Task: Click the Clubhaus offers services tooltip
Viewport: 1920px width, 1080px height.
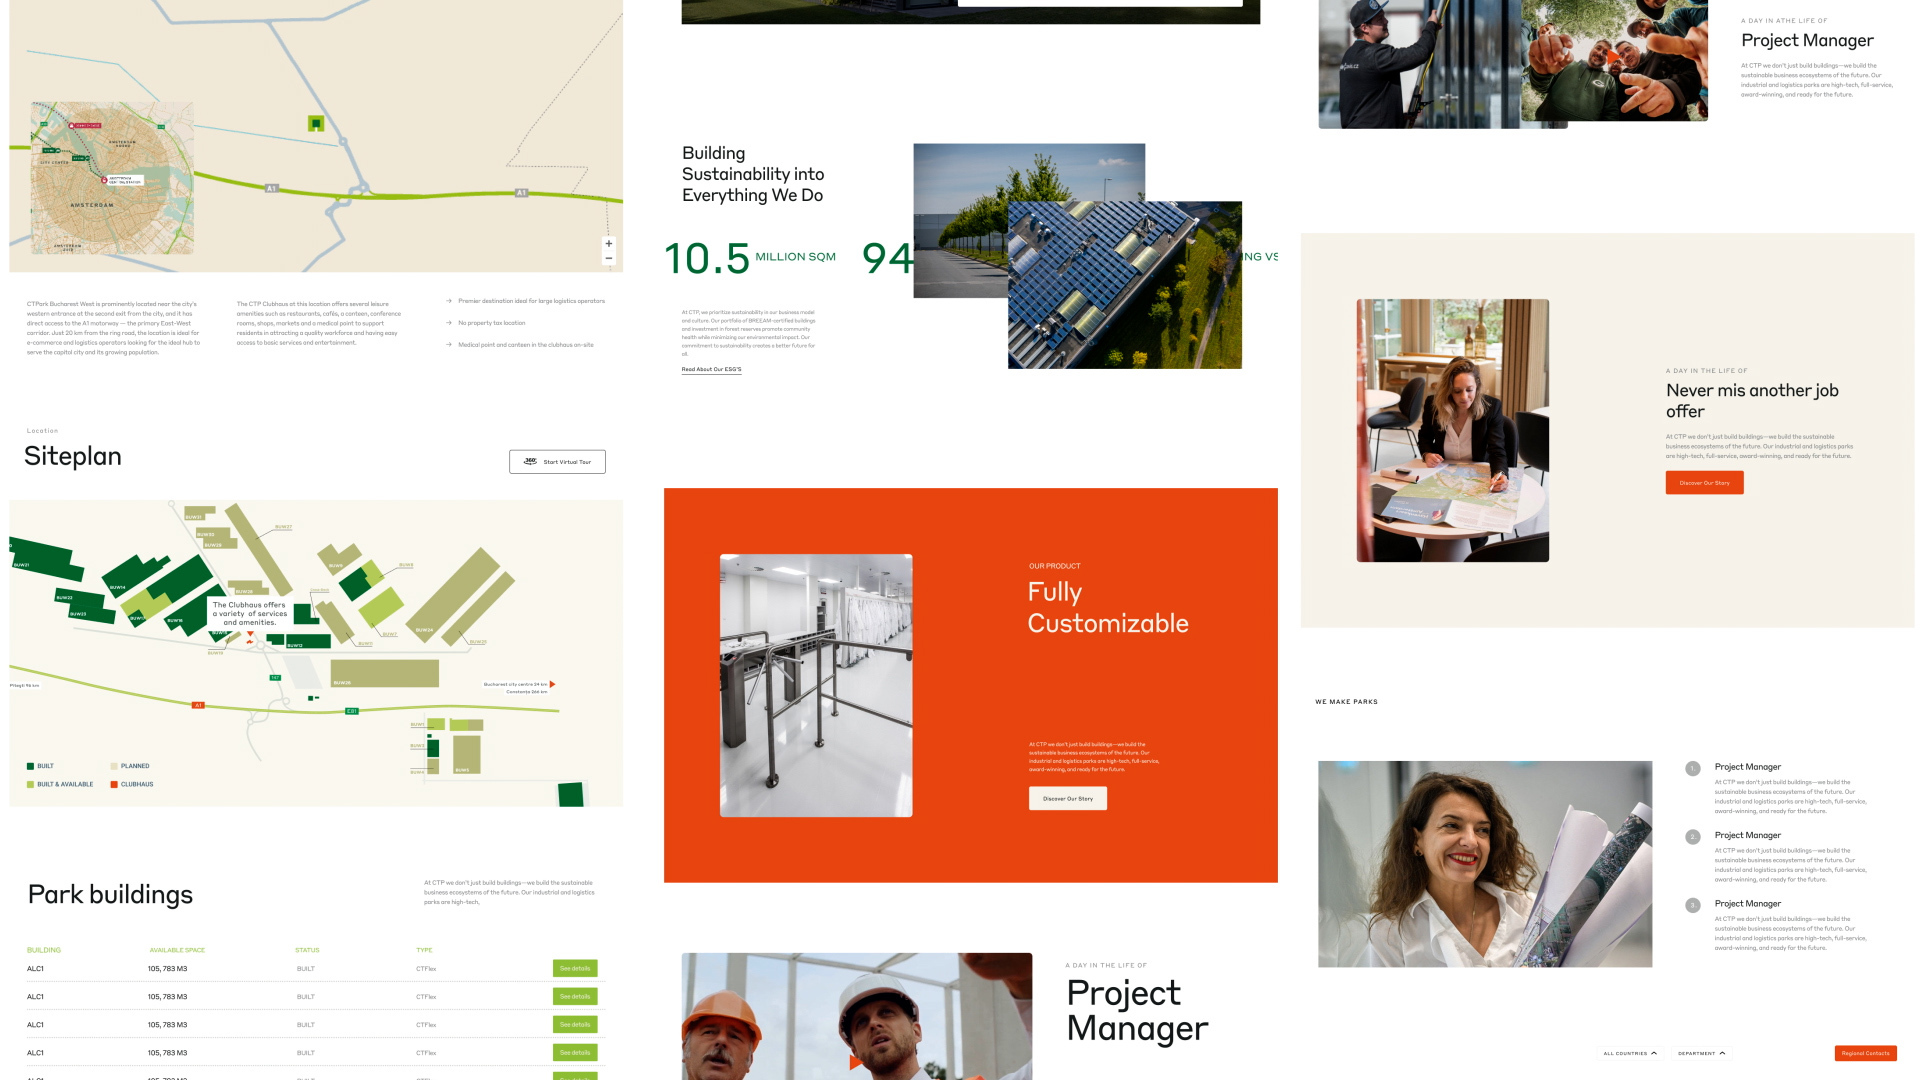Action: point(250,613)
